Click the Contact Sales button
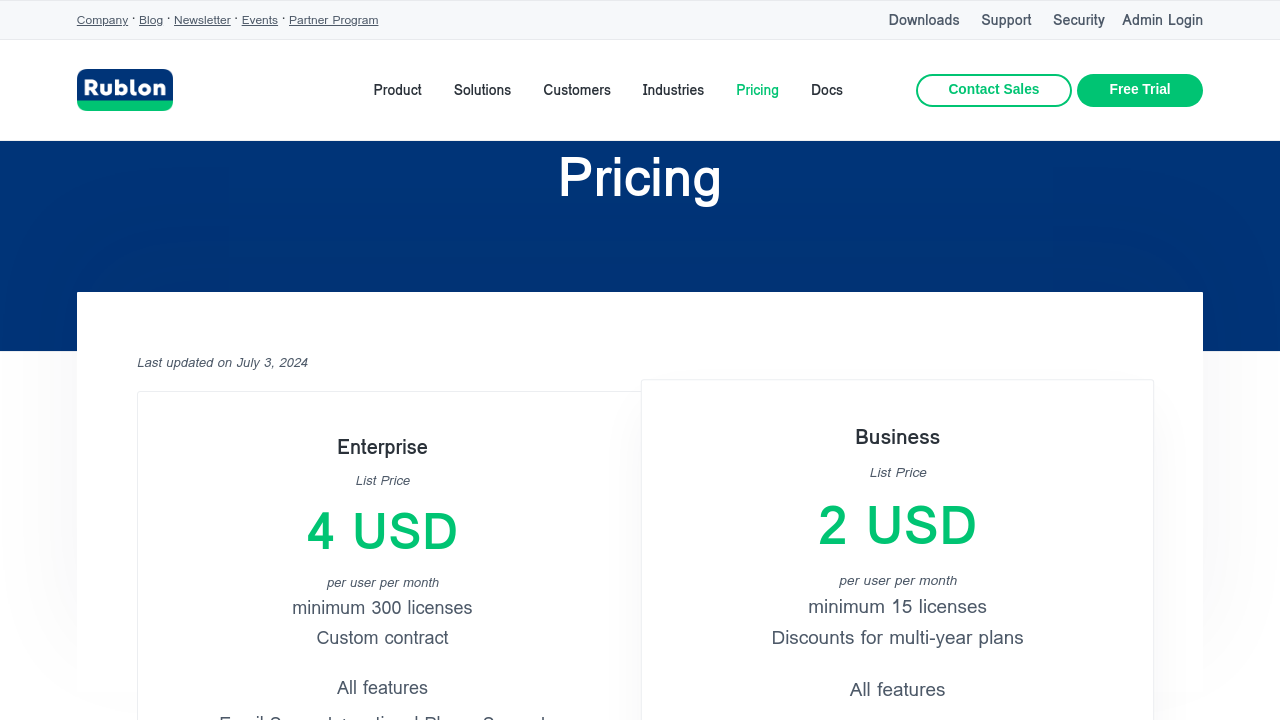Screen dimensions: 1280x720 pos(994,90)
